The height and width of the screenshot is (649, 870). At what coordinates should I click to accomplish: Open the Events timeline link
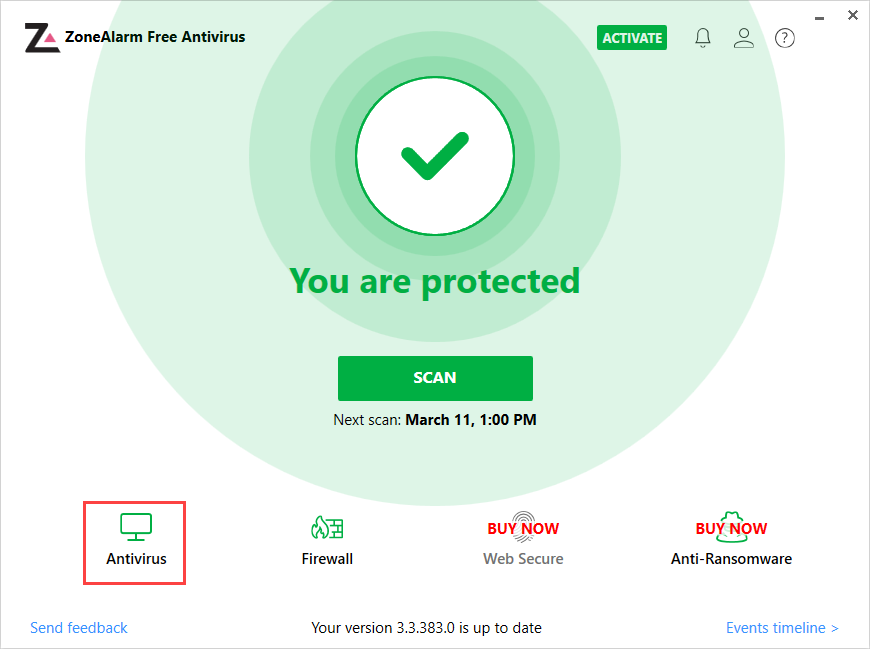(x=782, y=628)
